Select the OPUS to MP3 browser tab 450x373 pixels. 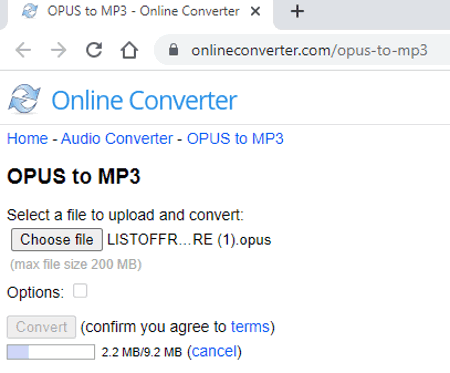click(140, 13)
